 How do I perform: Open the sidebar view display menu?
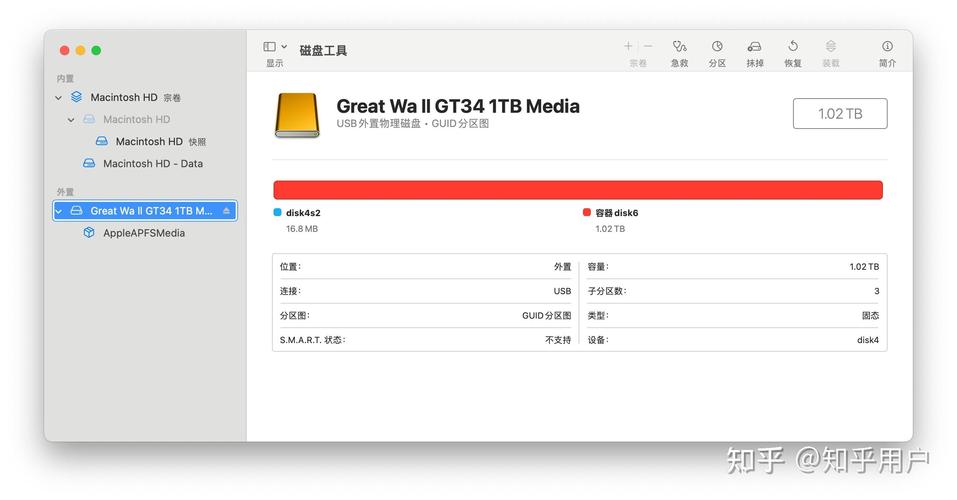(275, 53)
